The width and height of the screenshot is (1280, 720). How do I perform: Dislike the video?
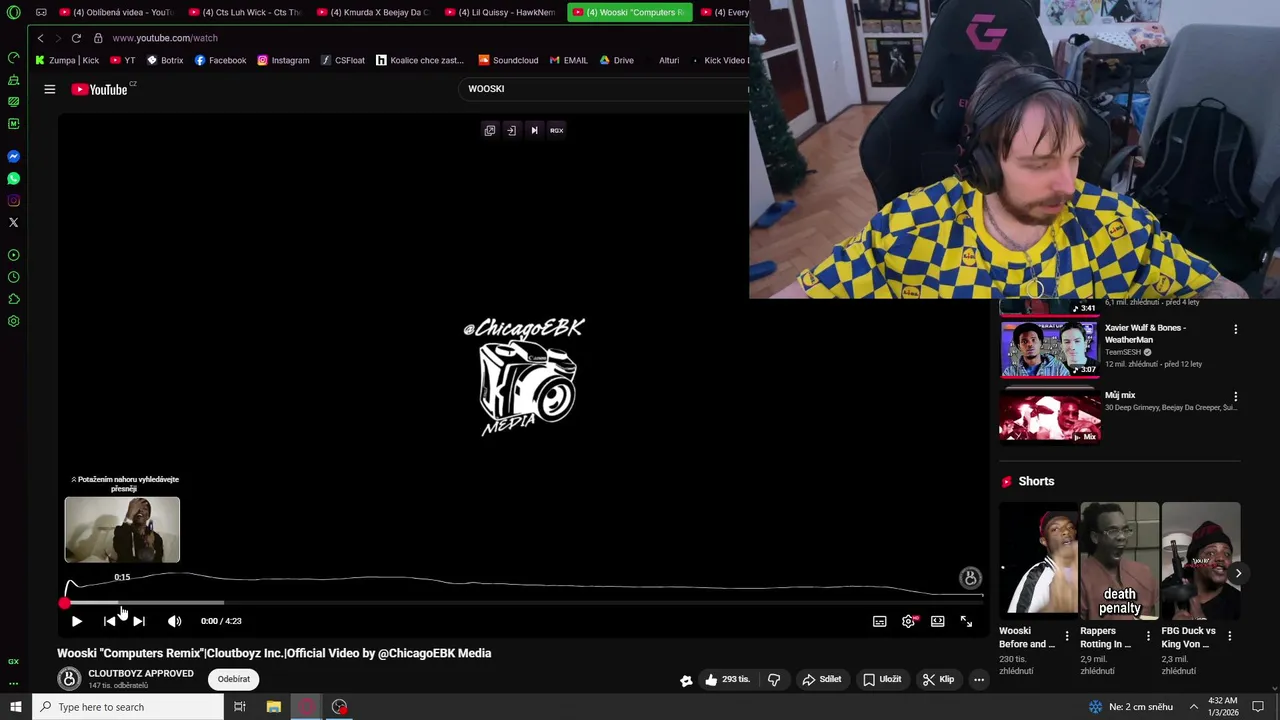[x=774, y=679]
